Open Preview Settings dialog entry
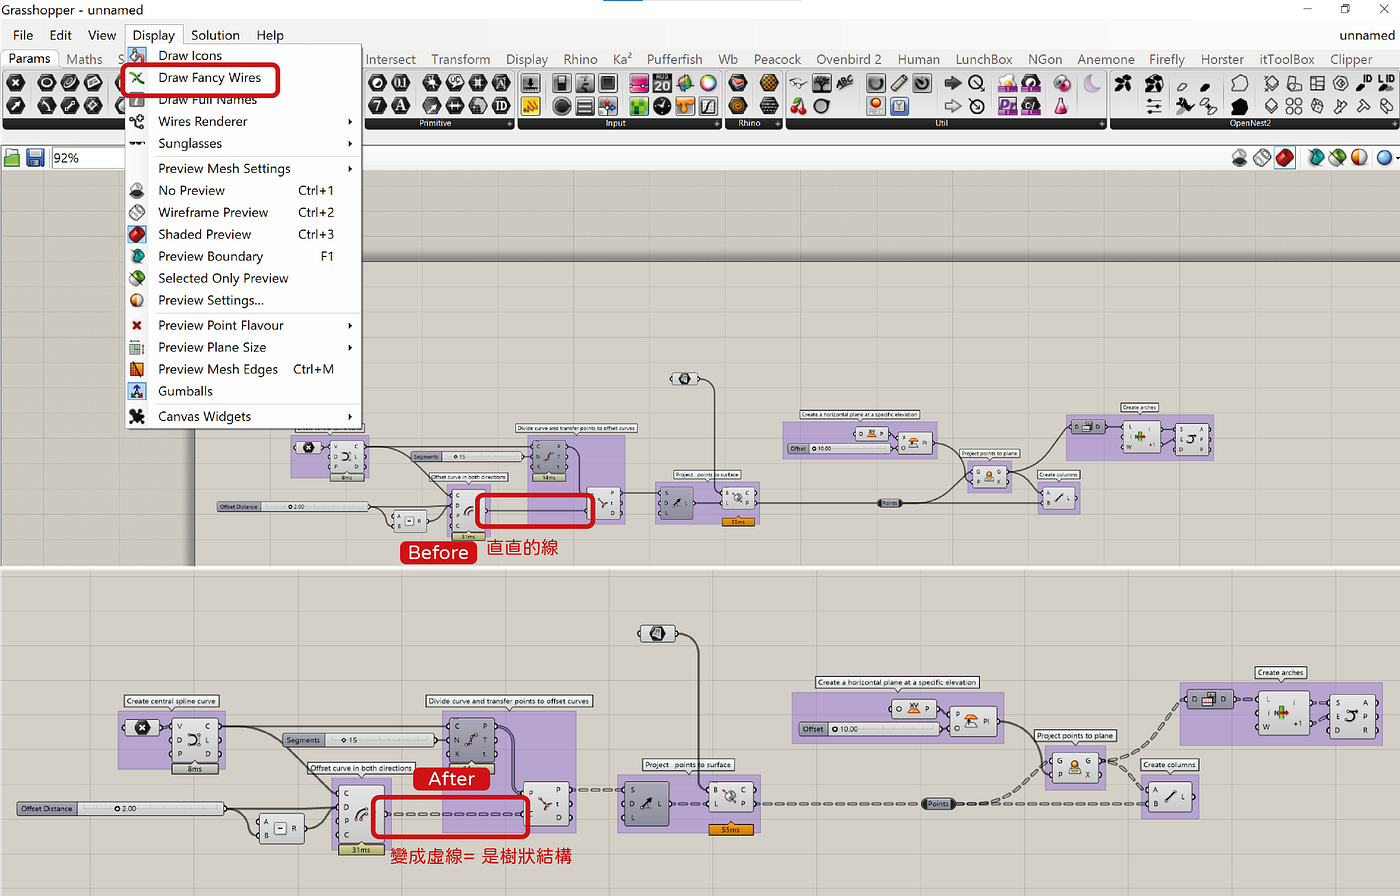The width and height of the screenshot is (1400, 896). pos(243,300)
